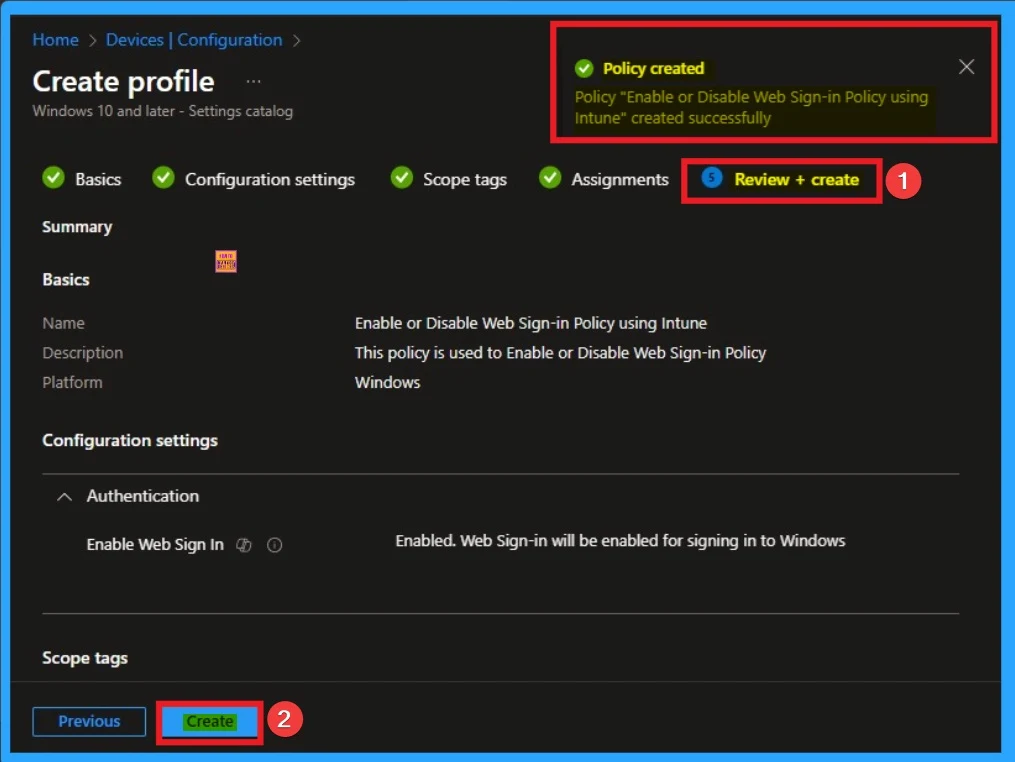Image resolution: width=1015 pixels, height=762 pixels.
Task: Open the Devices | Configuration breadcrumb
Action: point(194,40)
